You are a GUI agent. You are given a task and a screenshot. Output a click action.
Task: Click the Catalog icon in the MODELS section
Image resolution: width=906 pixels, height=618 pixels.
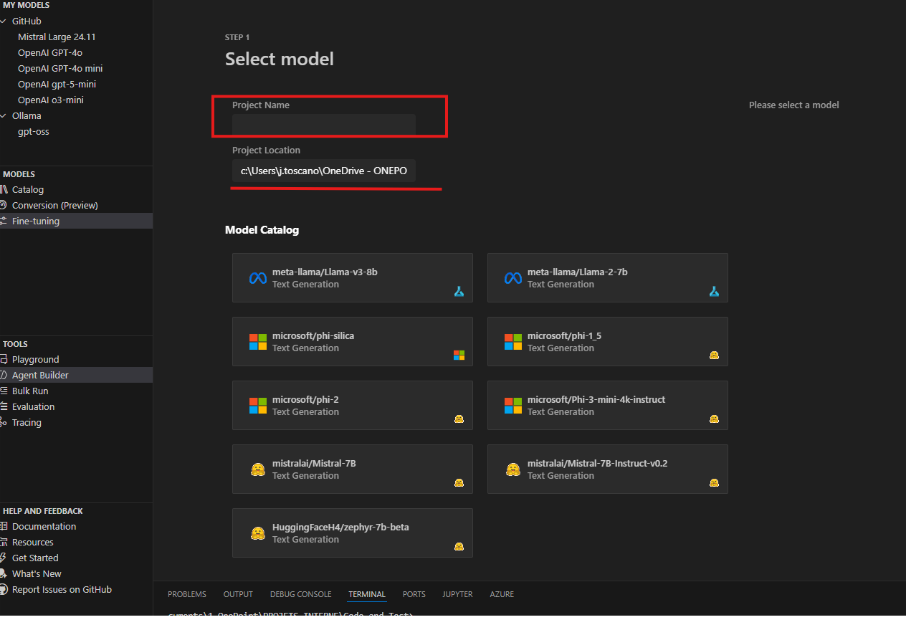pyautogui.click(x=3, y=190)
